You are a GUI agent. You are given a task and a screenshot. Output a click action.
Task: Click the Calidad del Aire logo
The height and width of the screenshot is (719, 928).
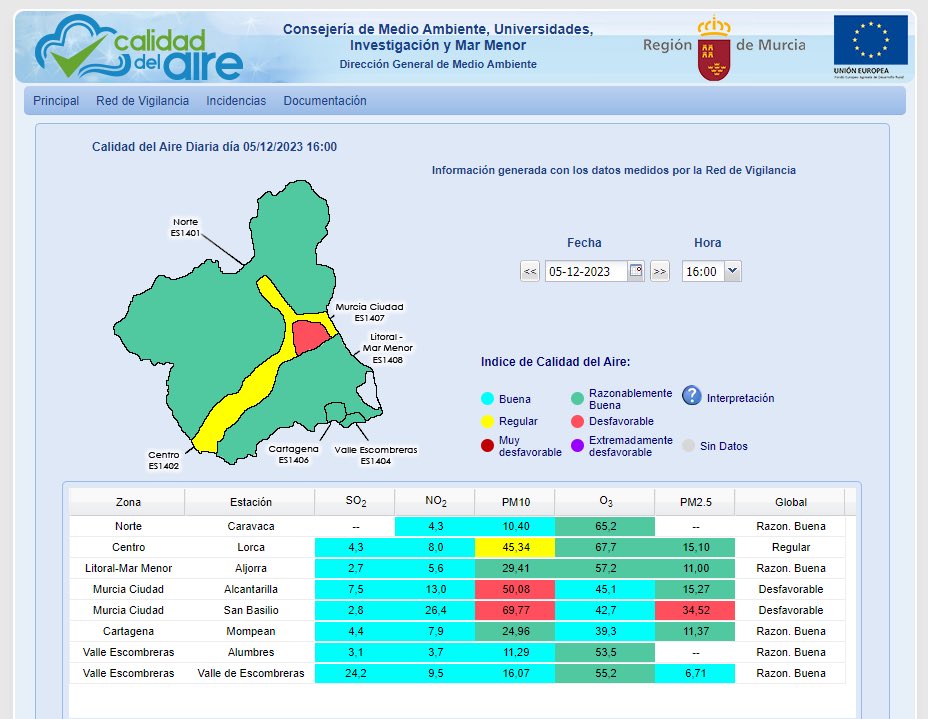(x=139, y=47)
